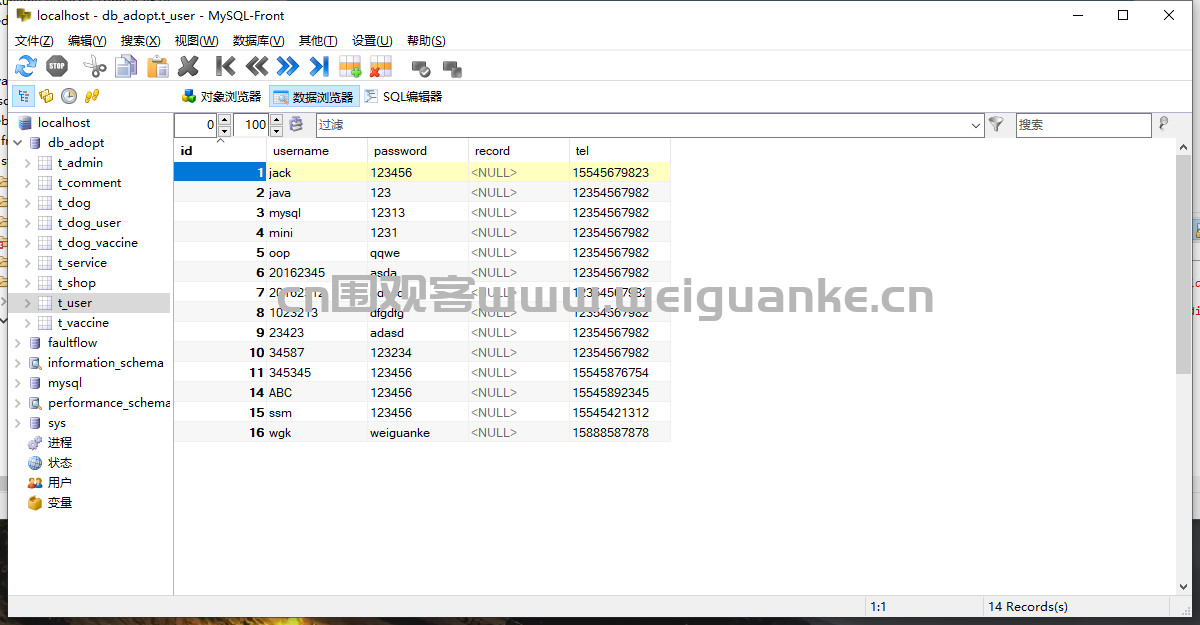Image resolution: width=1200 pixels, height=625 pixels.
Task: Expand the t_comment table node
Action: point(27,183)
